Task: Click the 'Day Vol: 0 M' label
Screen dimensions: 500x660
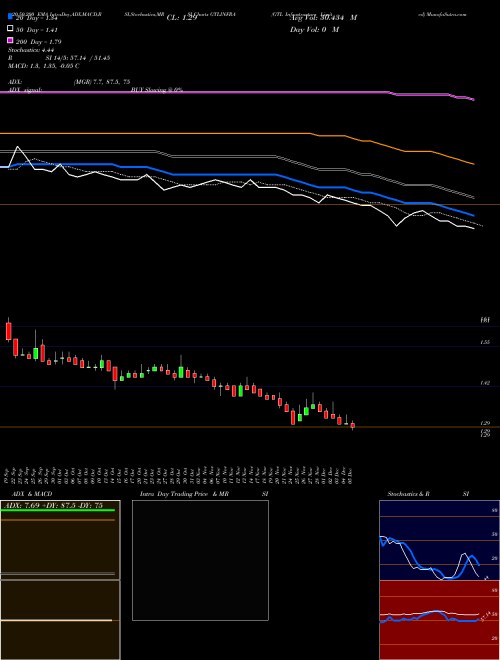Action: 314,29
